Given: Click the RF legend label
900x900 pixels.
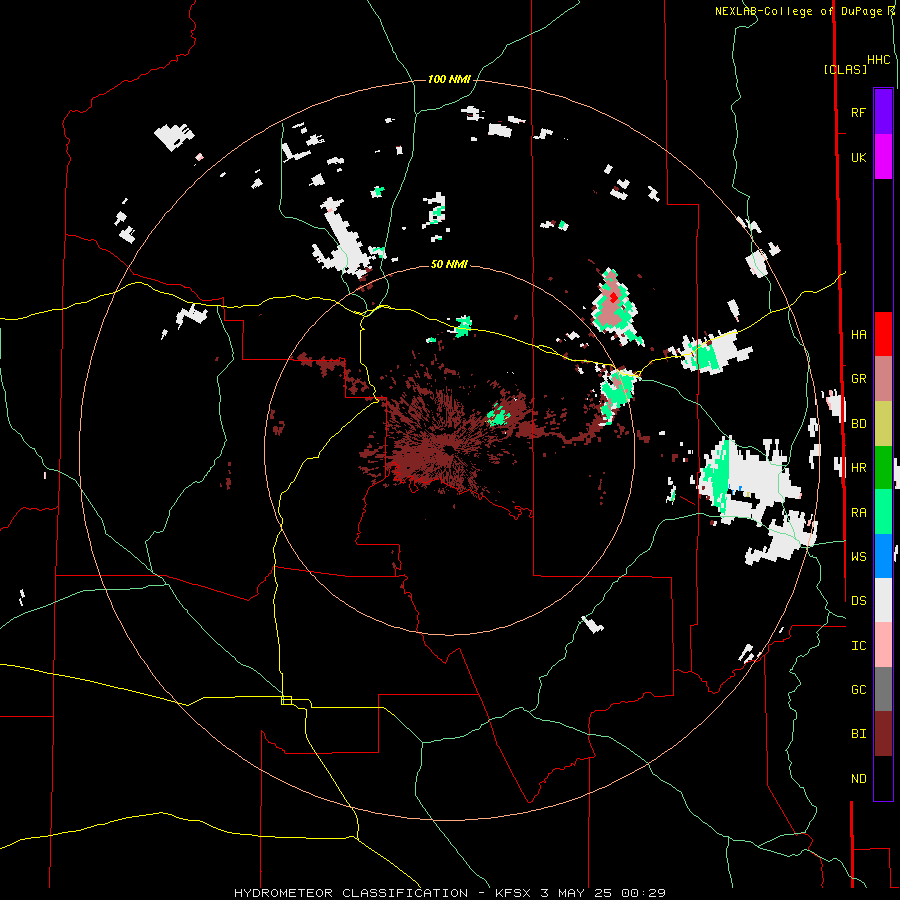Looking at the screenshot, I should [858, 112].
